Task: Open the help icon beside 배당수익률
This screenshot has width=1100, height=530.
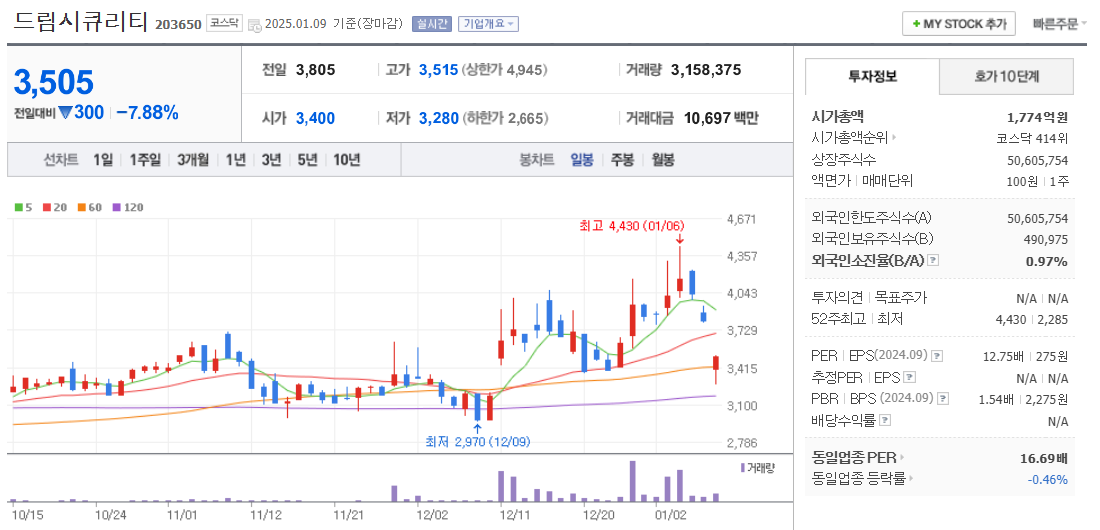Action: (x=885, y=420)
